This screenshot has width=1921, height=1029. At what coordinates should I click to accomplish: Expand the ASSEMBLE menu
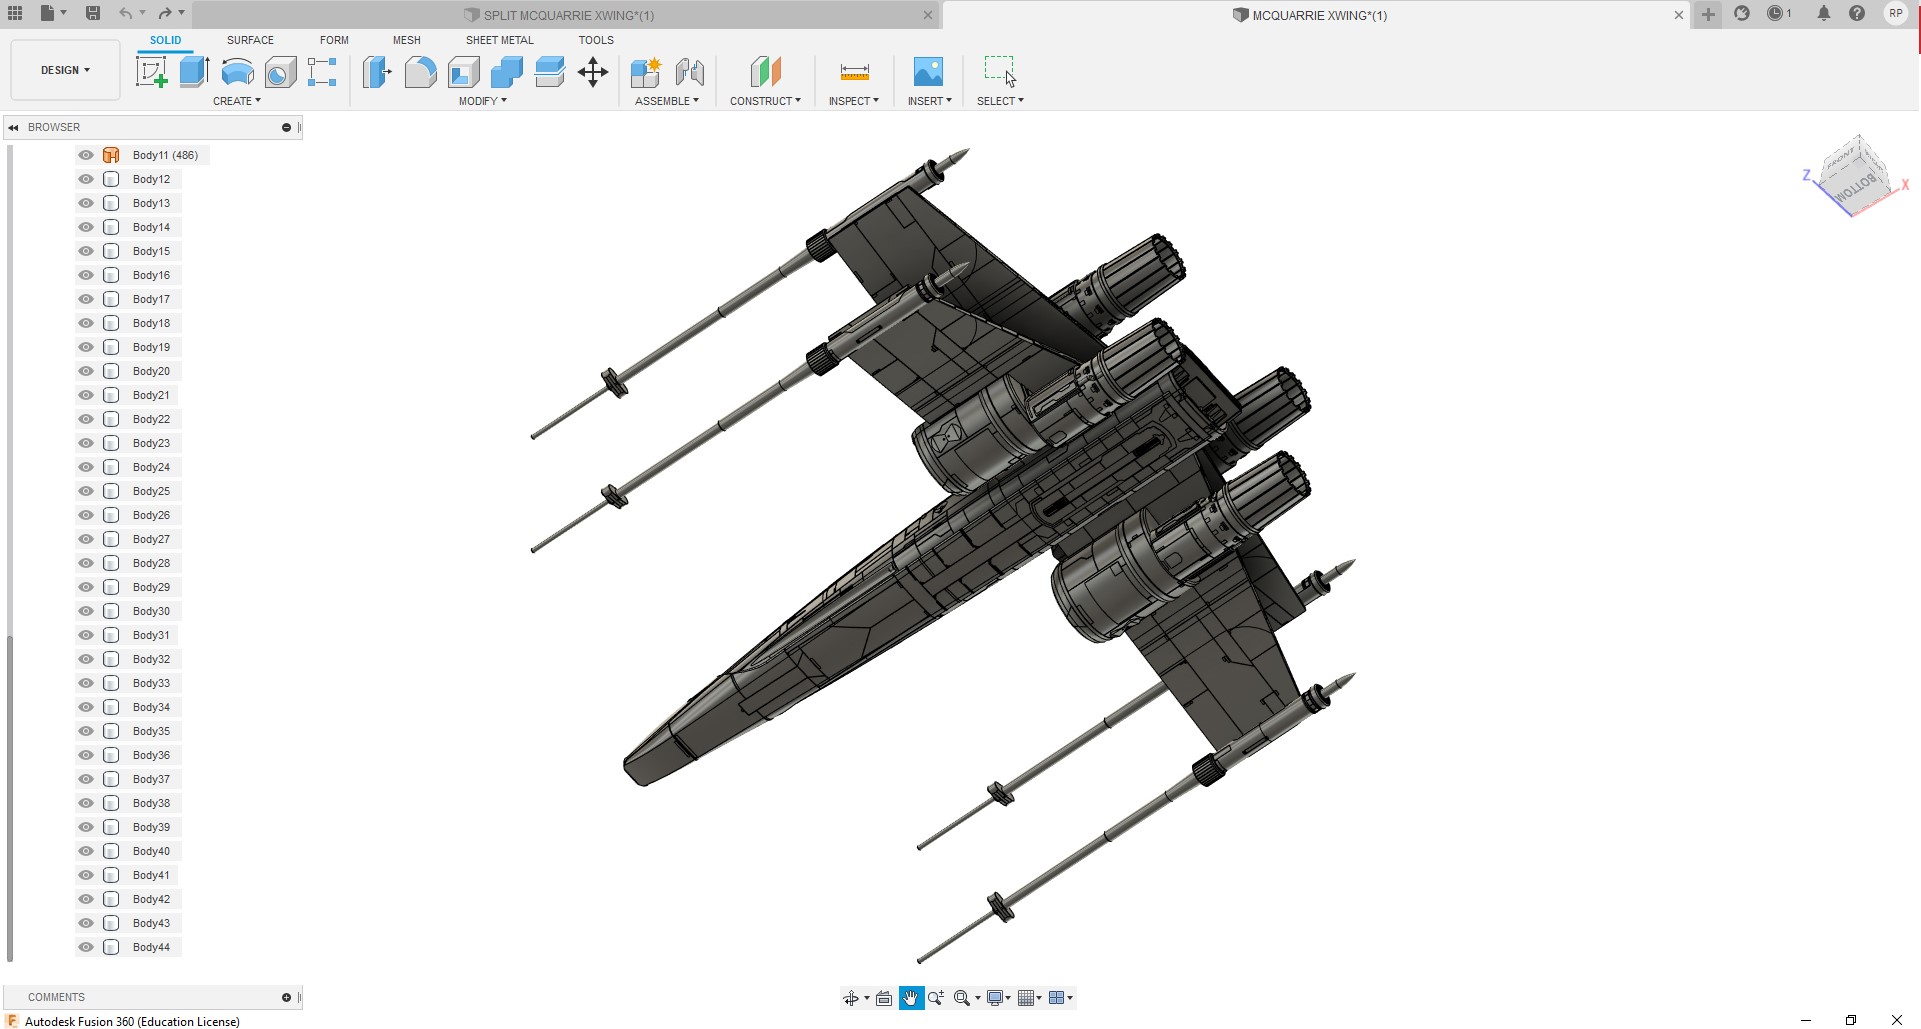(667, 101)
